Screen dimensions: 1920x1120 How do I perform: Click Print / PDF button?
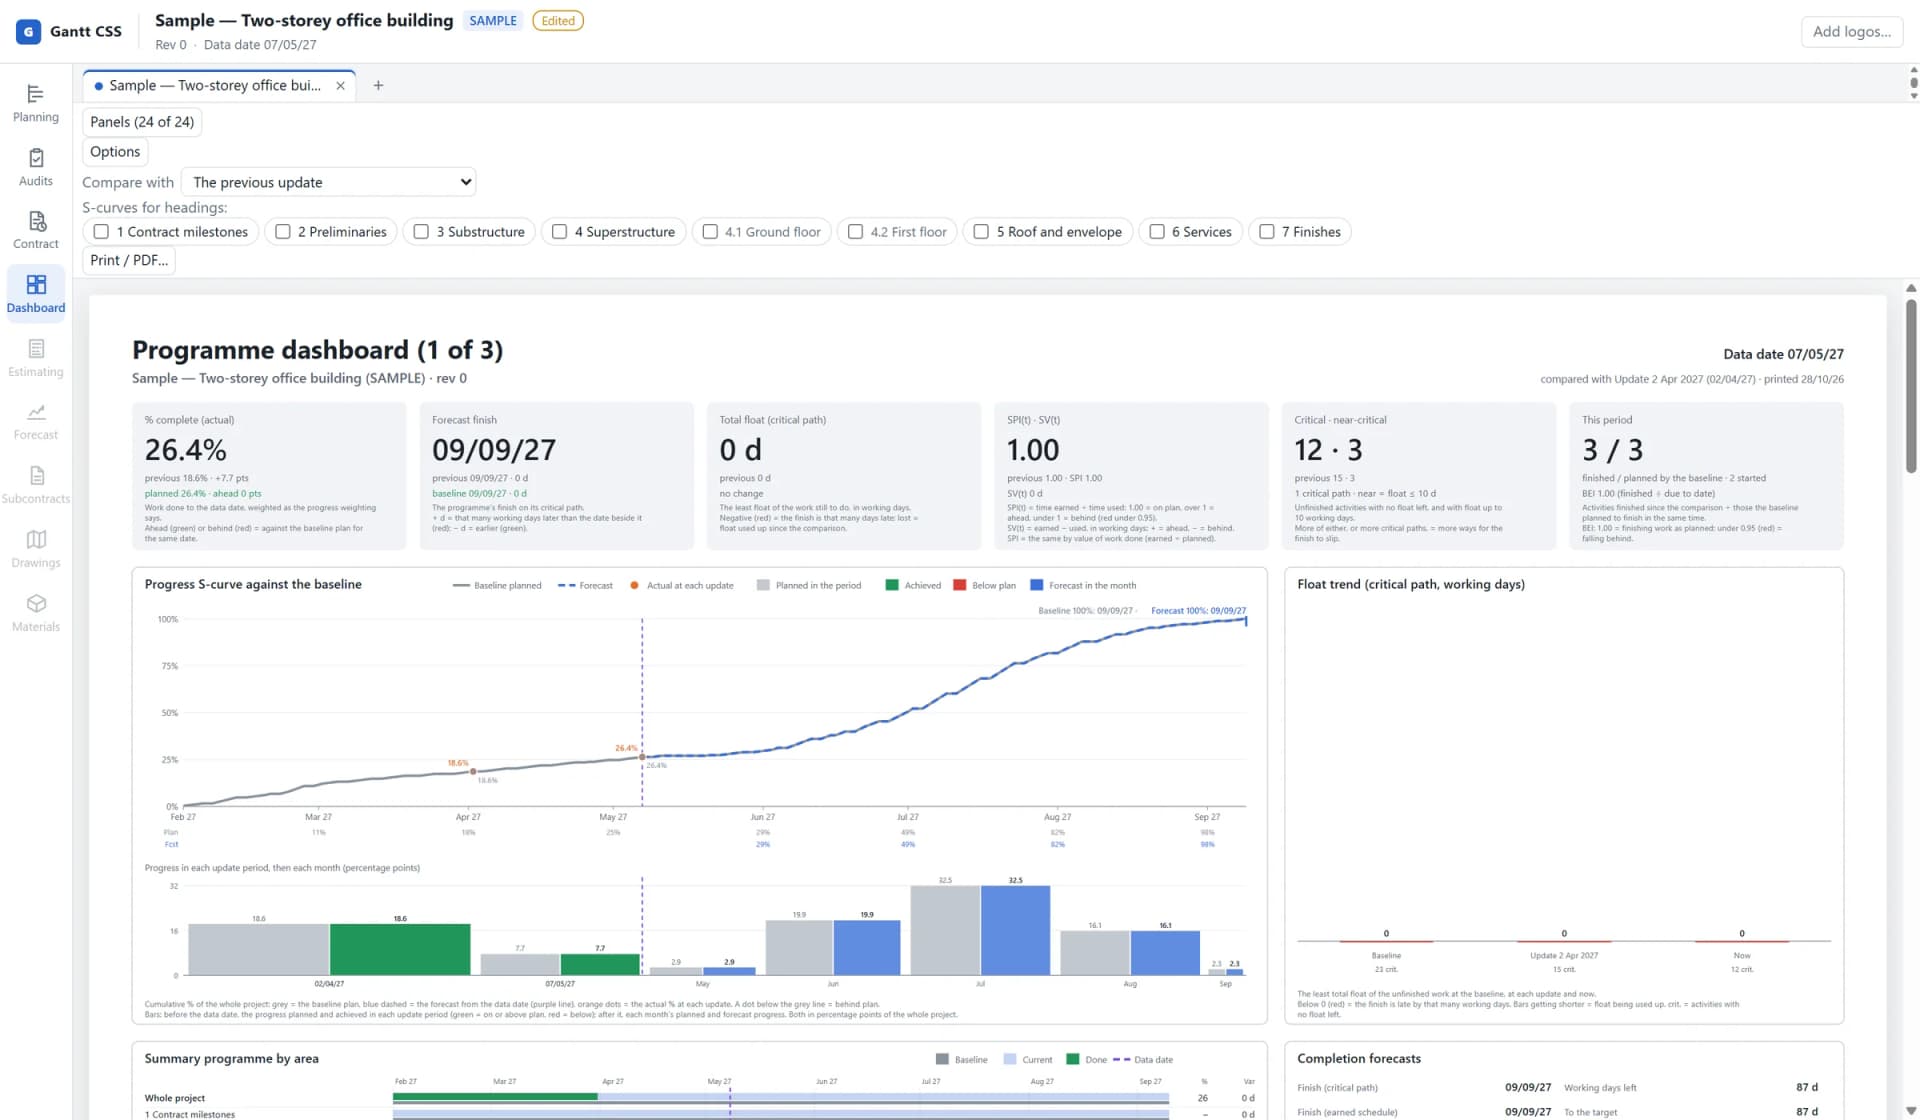[129, 260]
